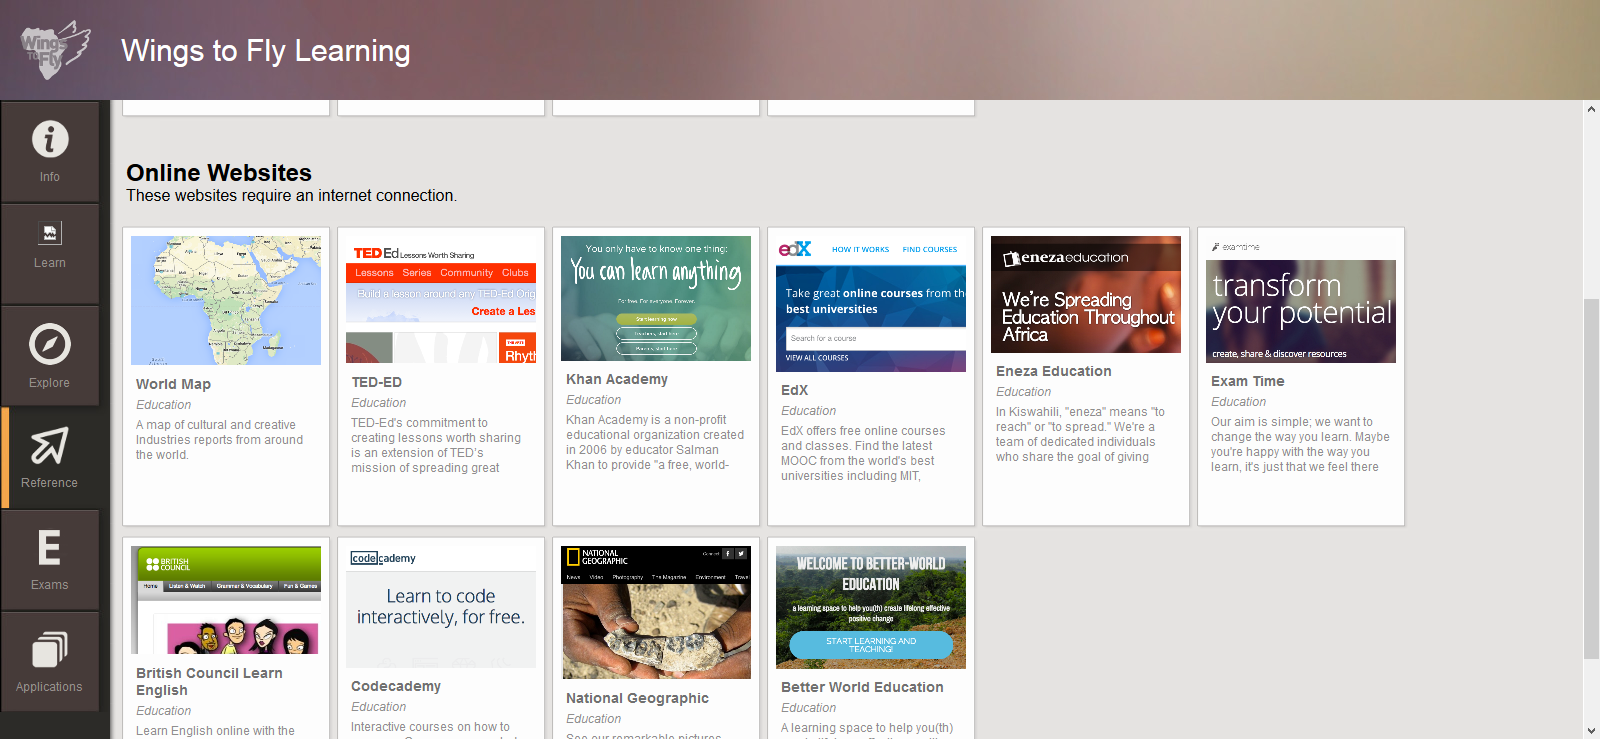Click the World Map title link

[x=173, y=384]
